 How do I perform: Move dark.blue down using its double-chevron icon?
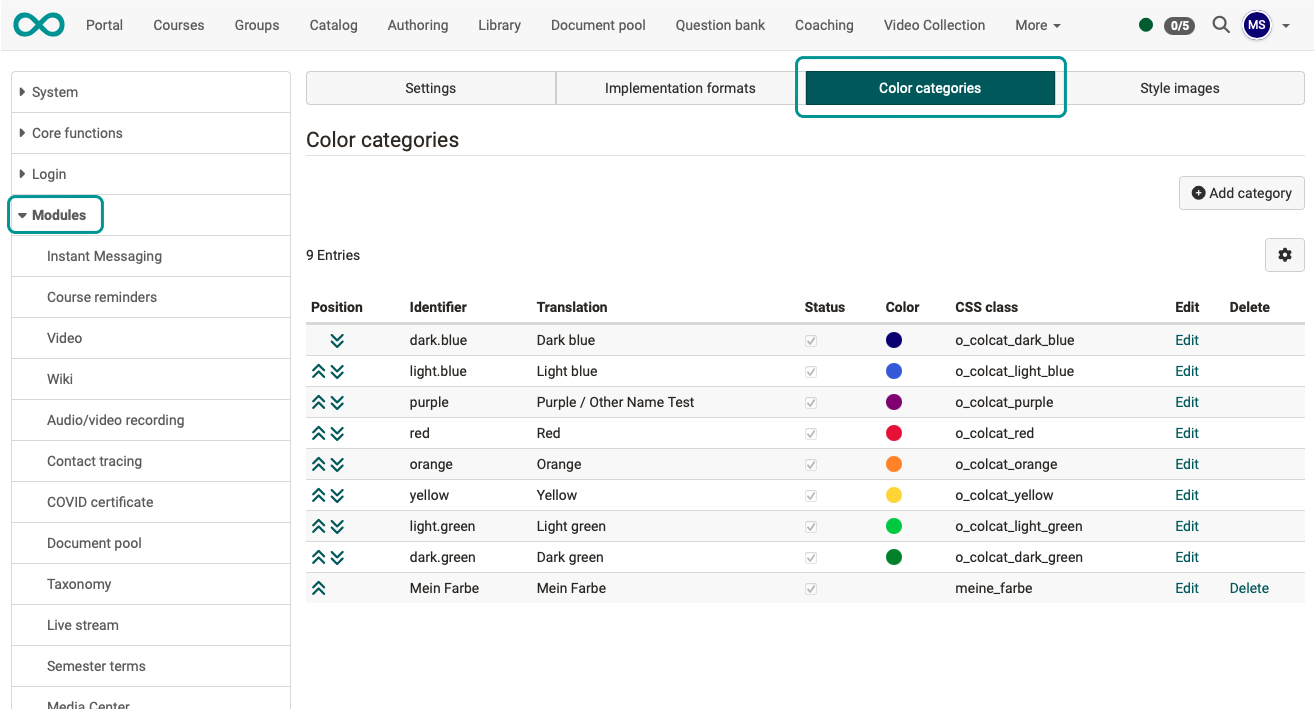[x=337, y=340]
